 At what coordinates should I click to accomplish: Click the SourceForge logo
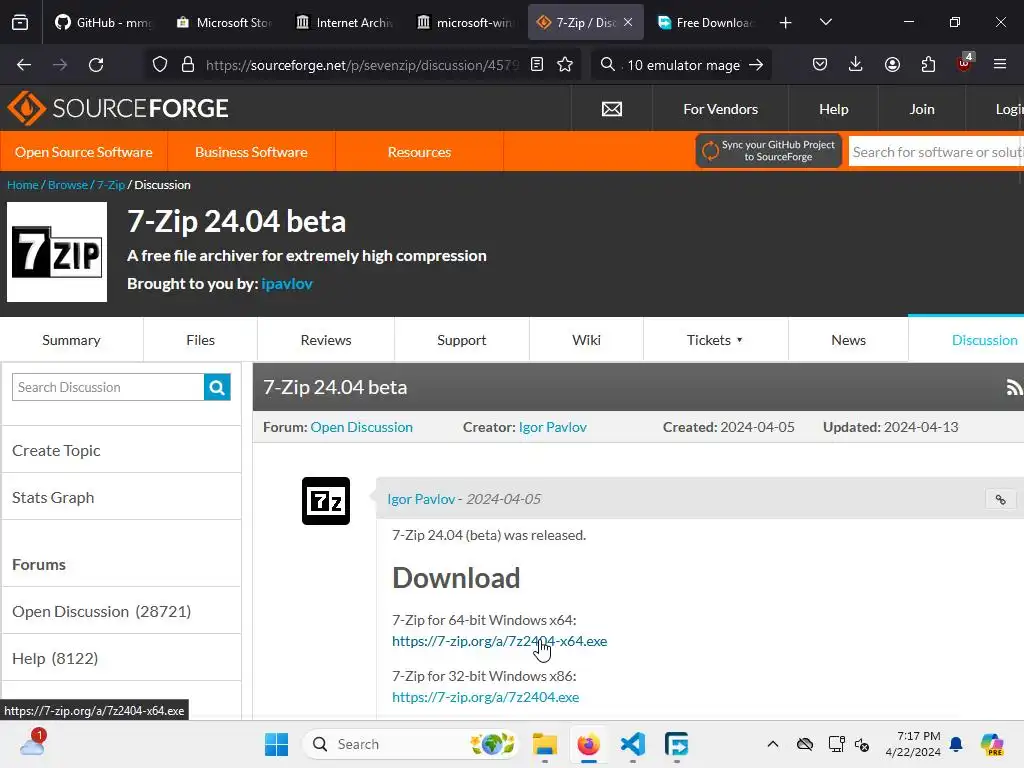118,108
